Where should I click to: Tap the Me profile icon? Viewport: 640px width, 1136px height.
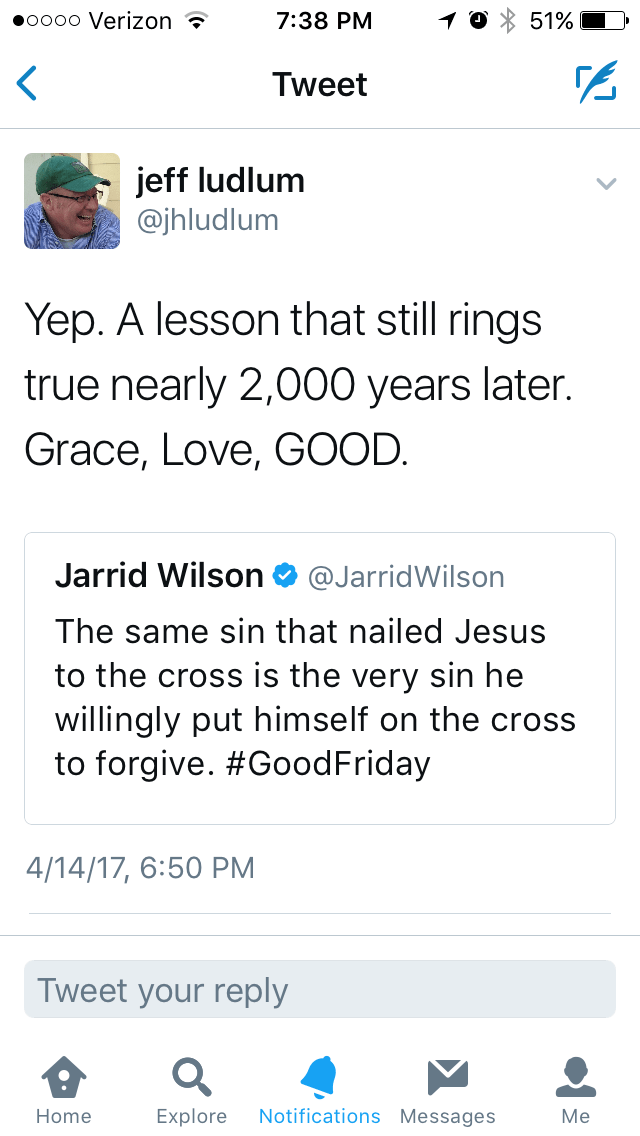[575, 1078]
